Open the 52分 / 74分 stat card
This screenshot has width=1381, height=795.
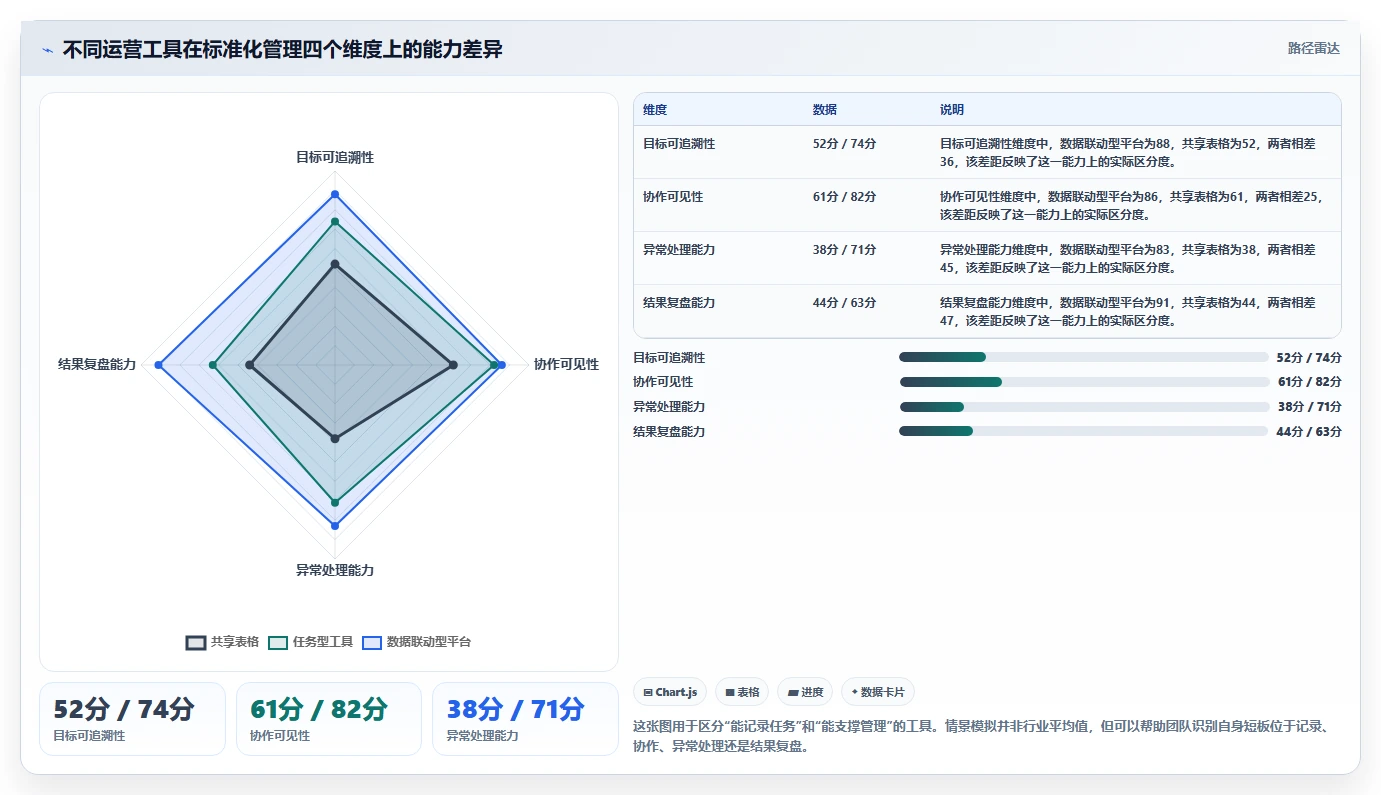[132, 719]
